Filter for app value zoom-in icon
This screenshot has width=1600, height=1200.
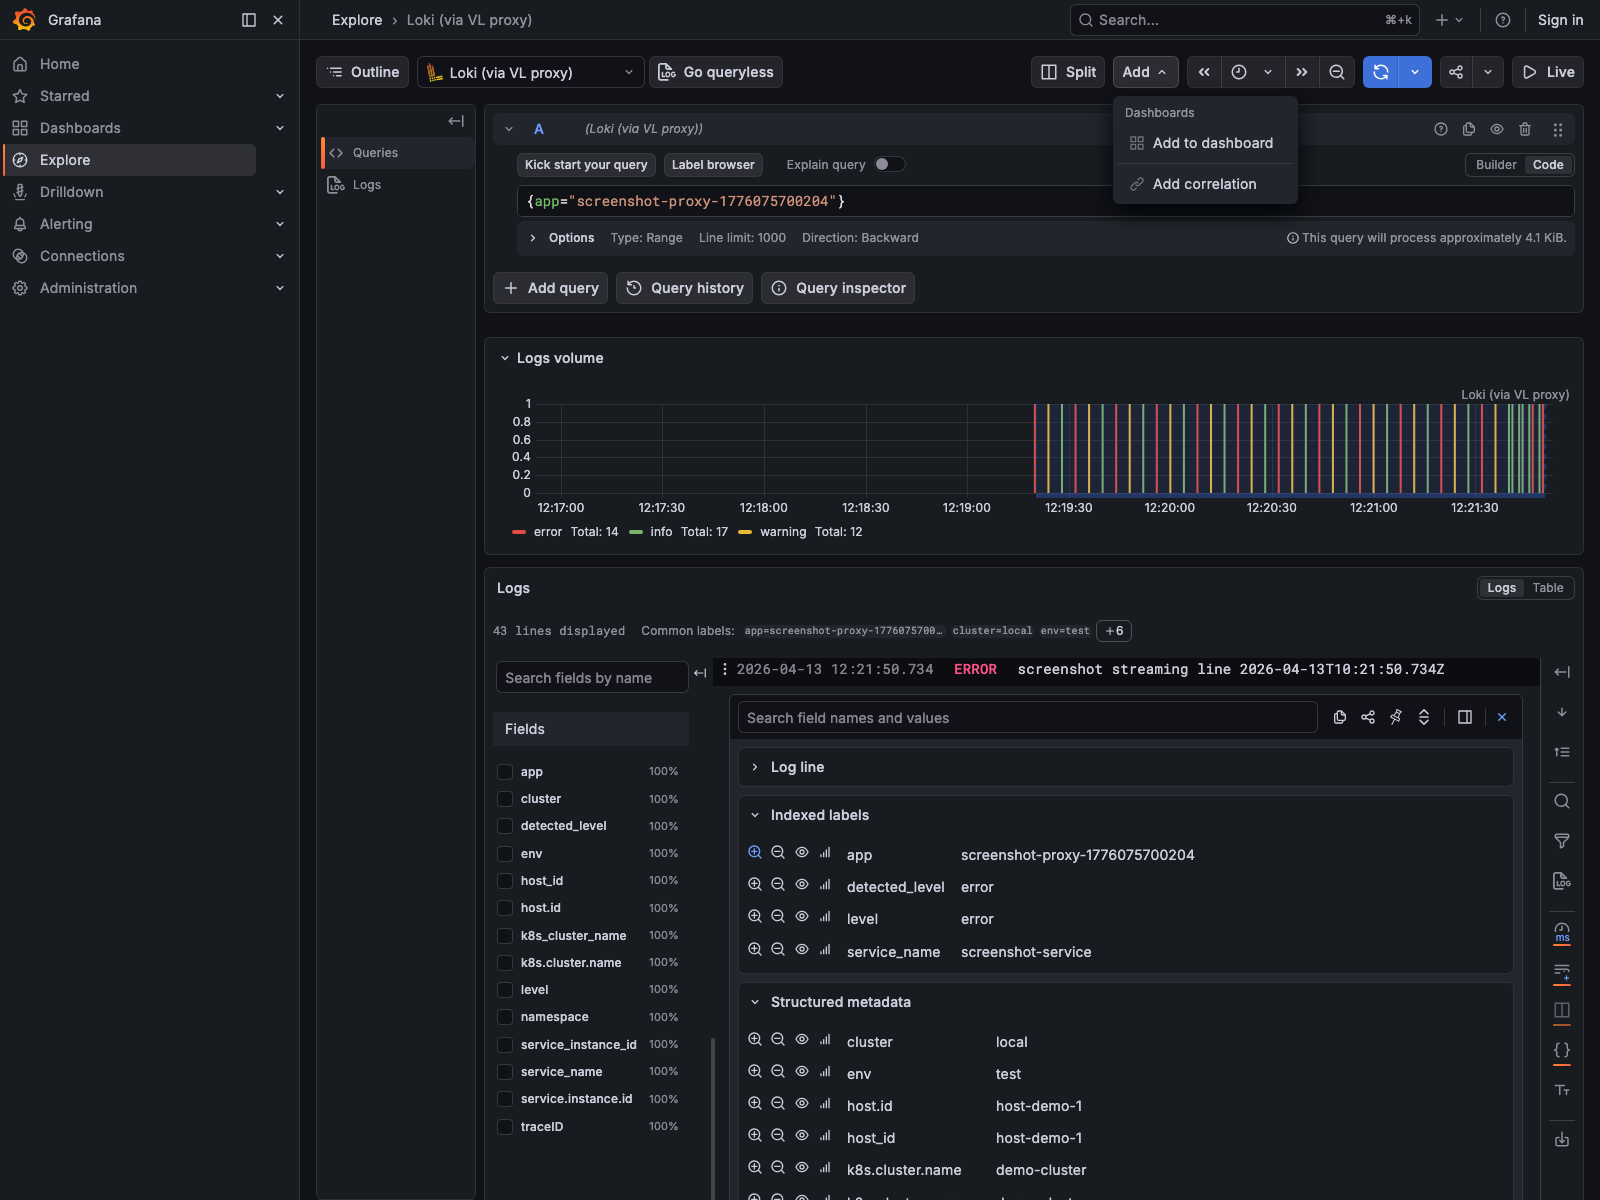(x=755, y=853)
